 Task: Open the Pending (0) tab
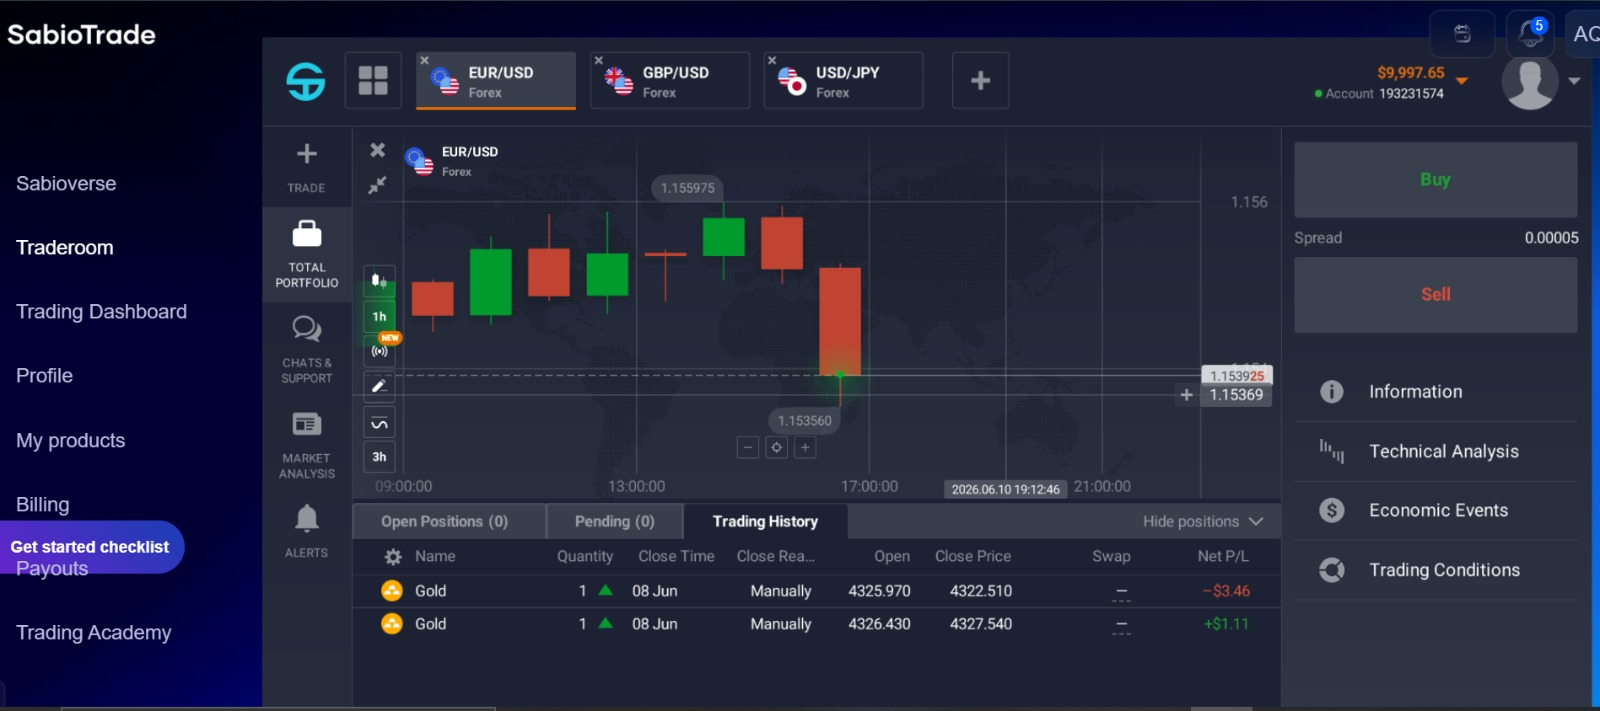tap(615, 521)
